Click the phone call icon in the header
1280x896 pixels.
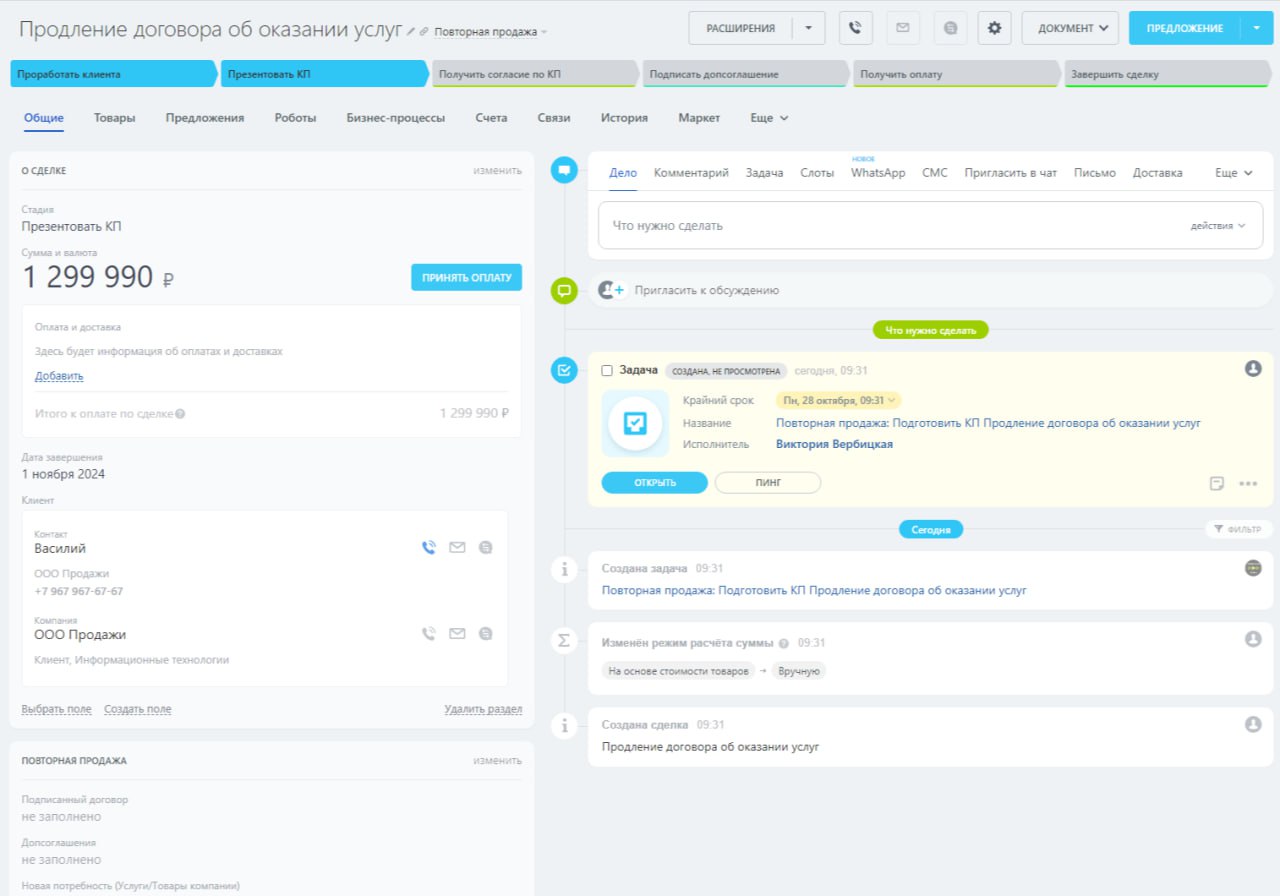coord(854,28)
